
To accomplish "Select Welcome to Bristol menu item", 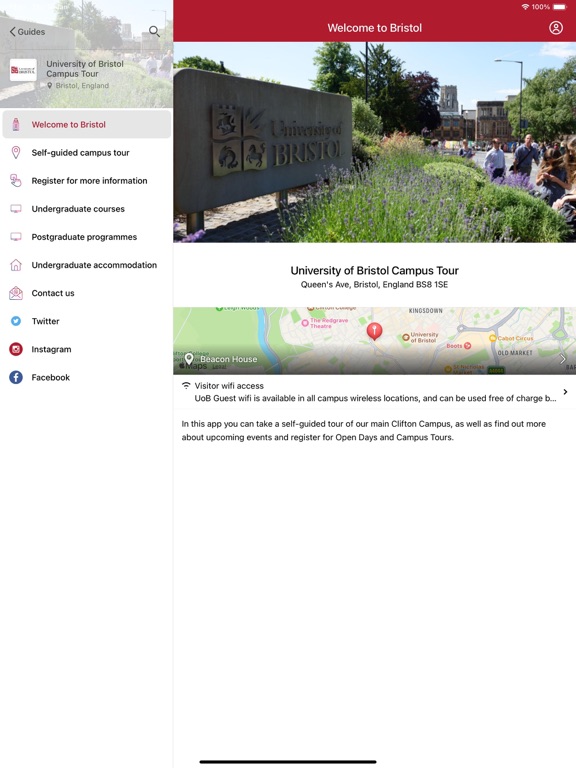I will pos(87,124).
